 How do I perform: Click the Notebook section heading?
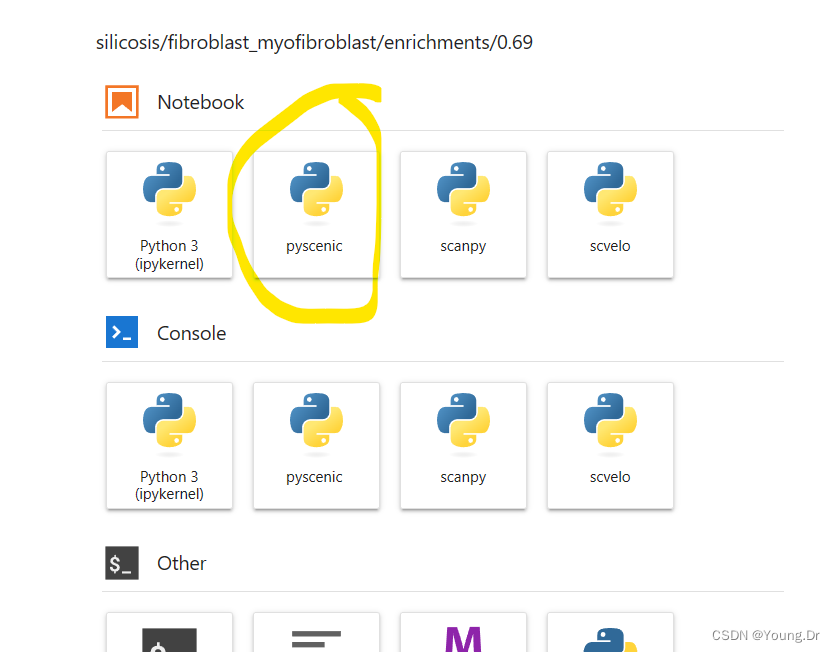click(x=201, y=102)
